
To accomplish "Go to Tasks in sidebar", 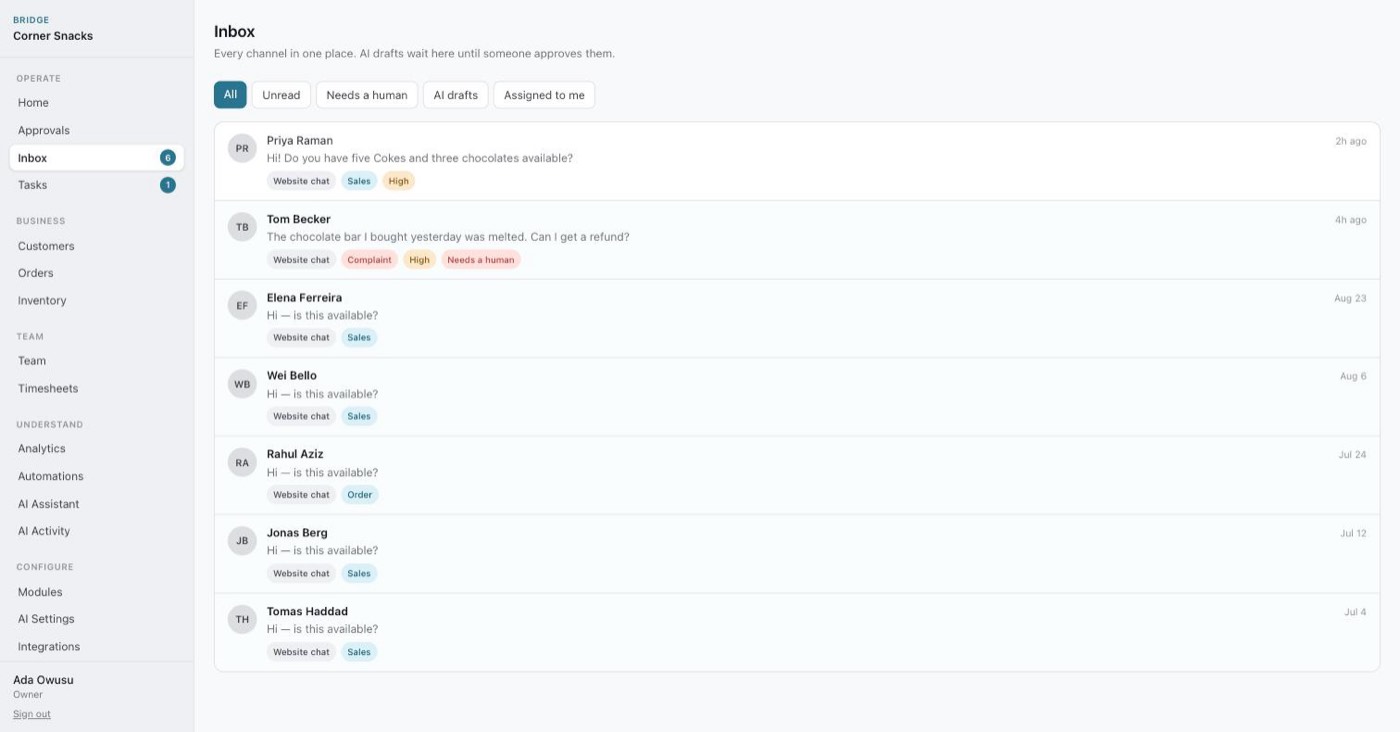I will [97, 185].
